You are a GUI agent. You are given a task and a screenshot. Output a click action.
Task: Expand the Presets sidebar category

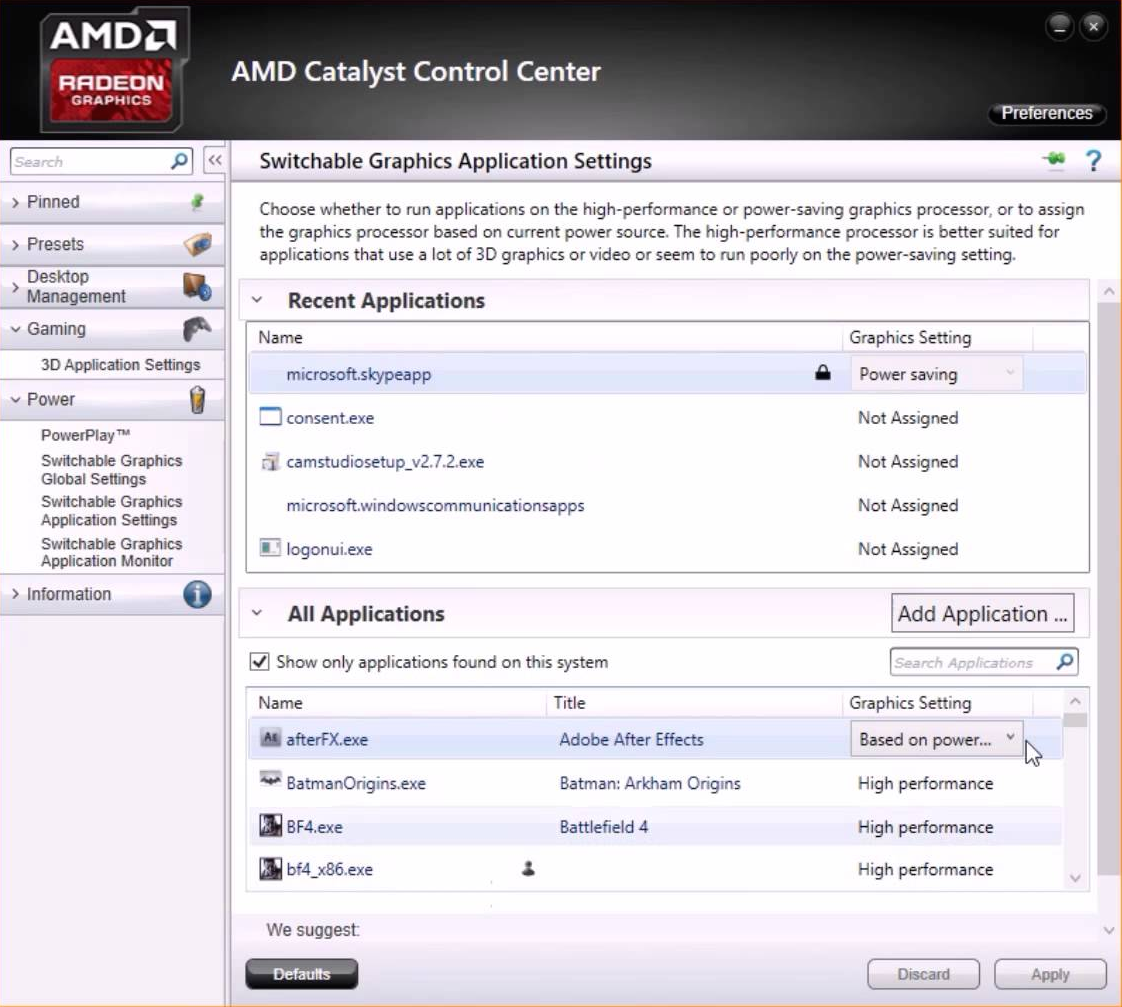[55, 244]
